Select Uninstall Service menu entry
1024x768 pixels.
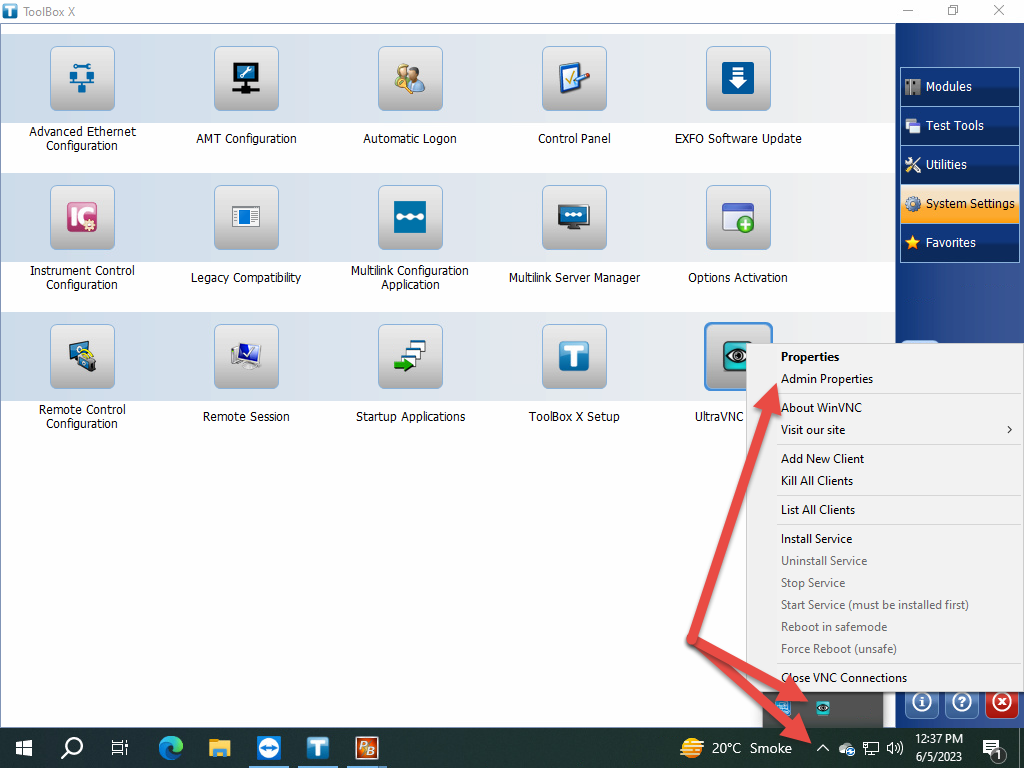(x=886, y=561)
